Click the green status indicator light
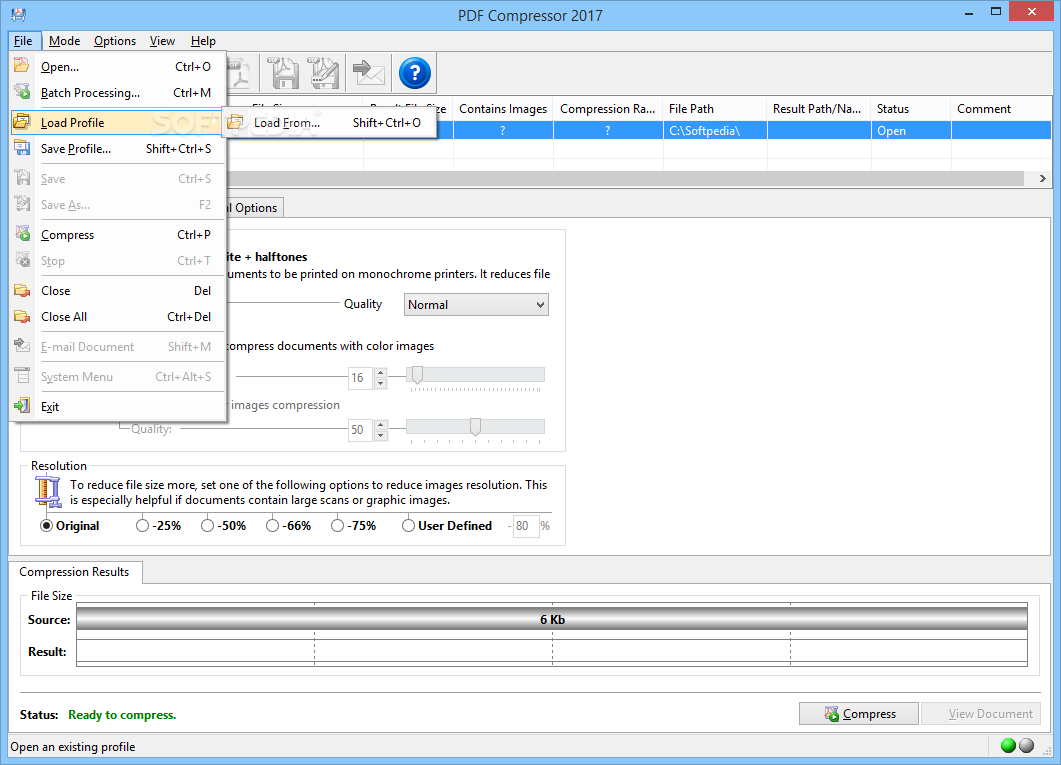This screenshot has width=1061, height=765. pos(1008,745)
